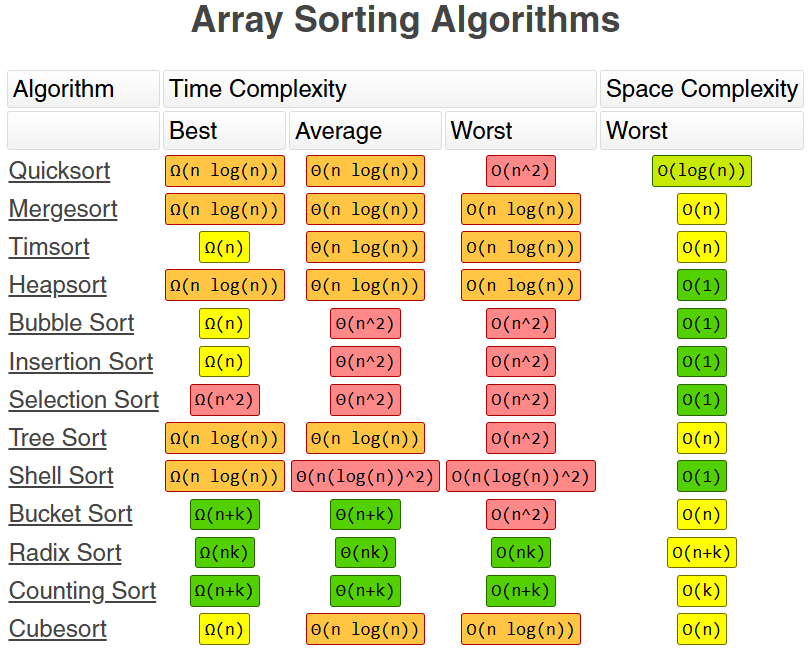Click Selection Sort's red Ω(n^2) best-case badge
809x651 pixels.
tap(225, 400)
